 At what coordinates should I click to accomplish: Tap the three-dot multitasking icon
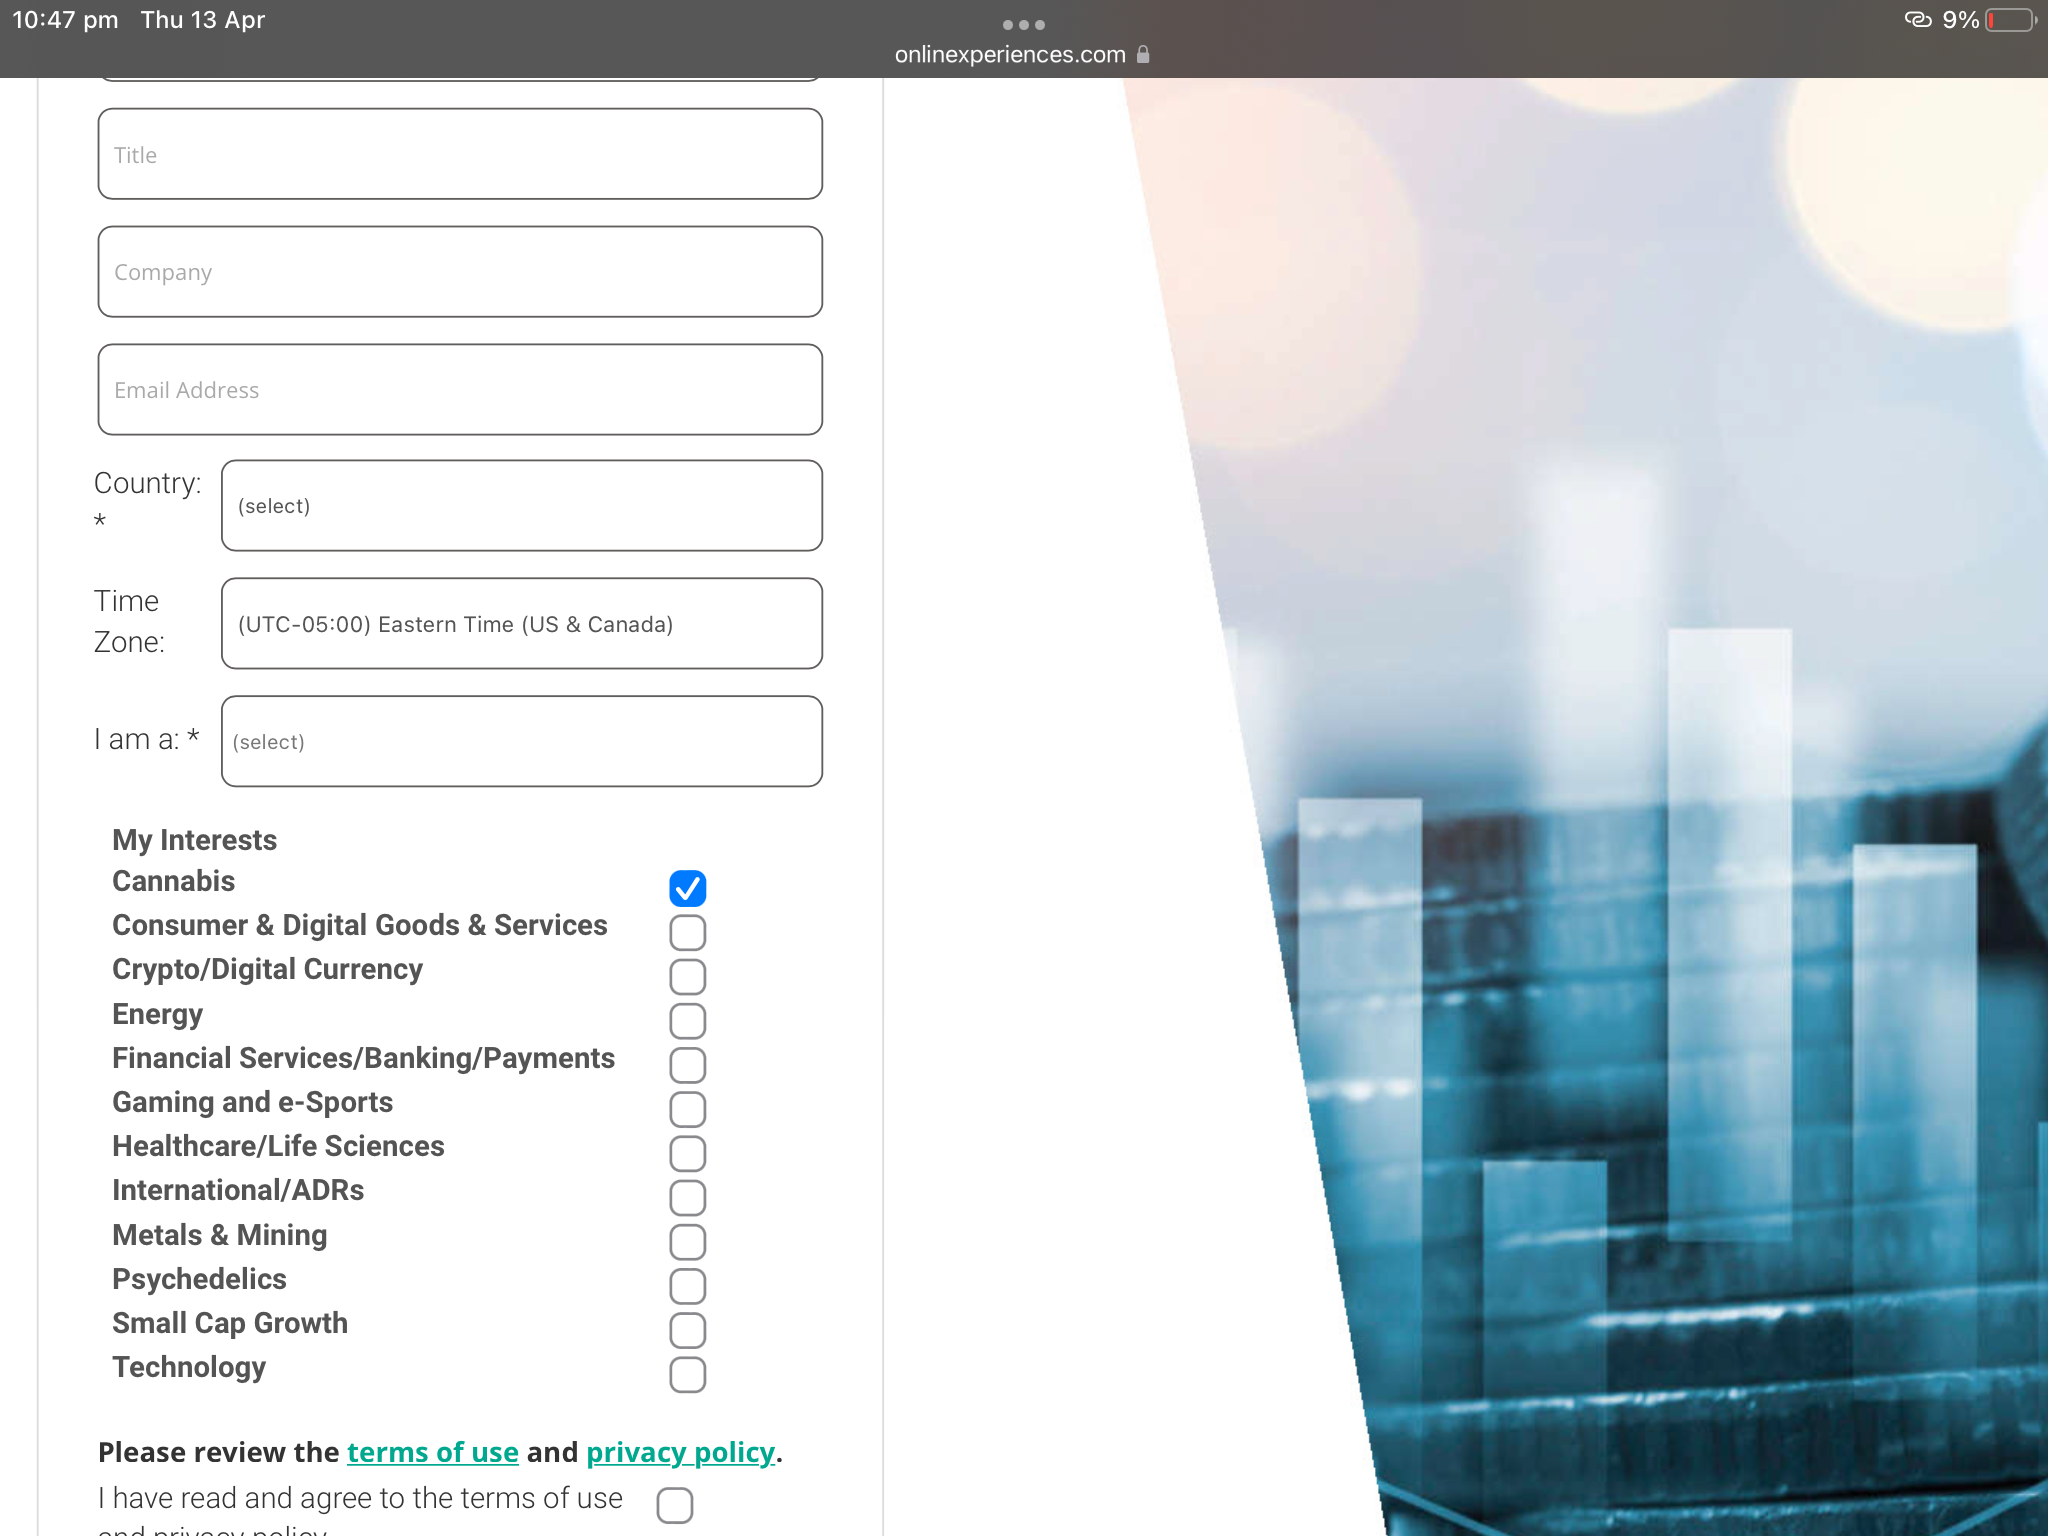(x=1023, y=24)
